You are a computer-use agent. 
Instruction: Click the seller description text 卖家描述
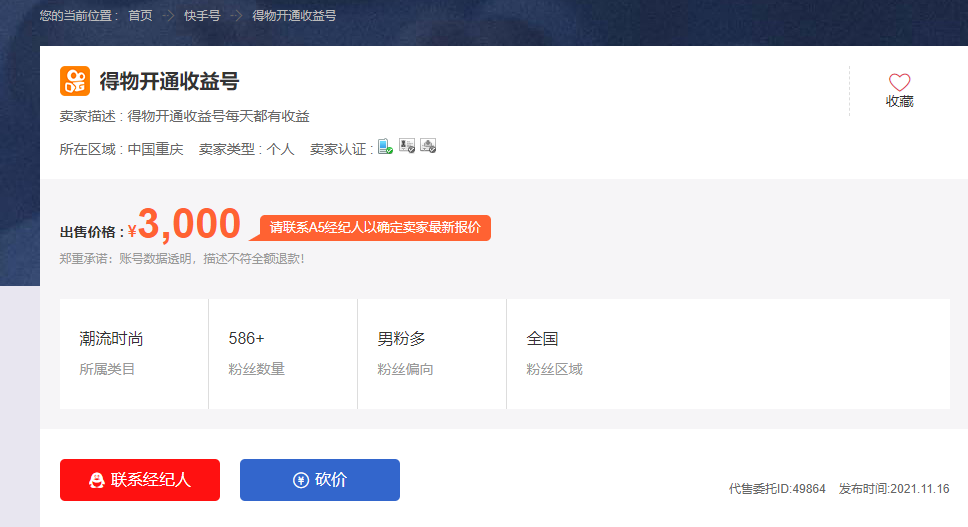(x=185, y=116)
